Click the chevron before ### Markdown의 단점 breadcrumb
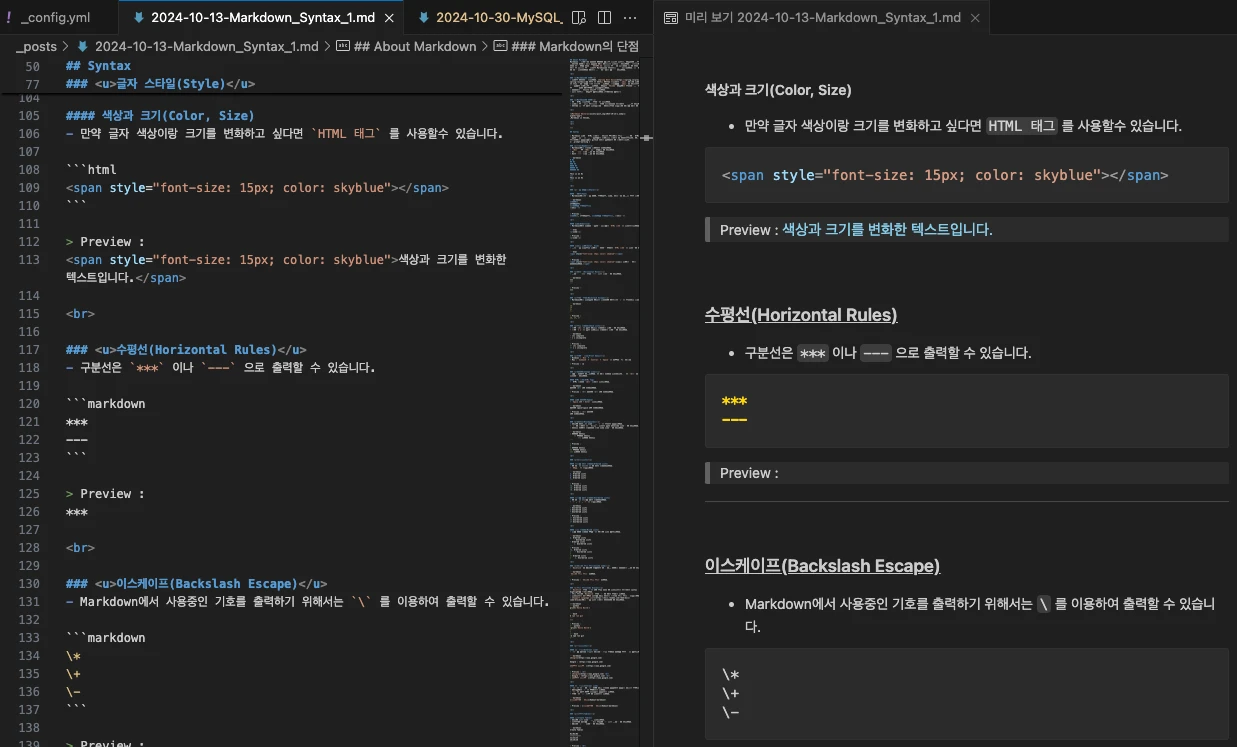 click(485, 46)
